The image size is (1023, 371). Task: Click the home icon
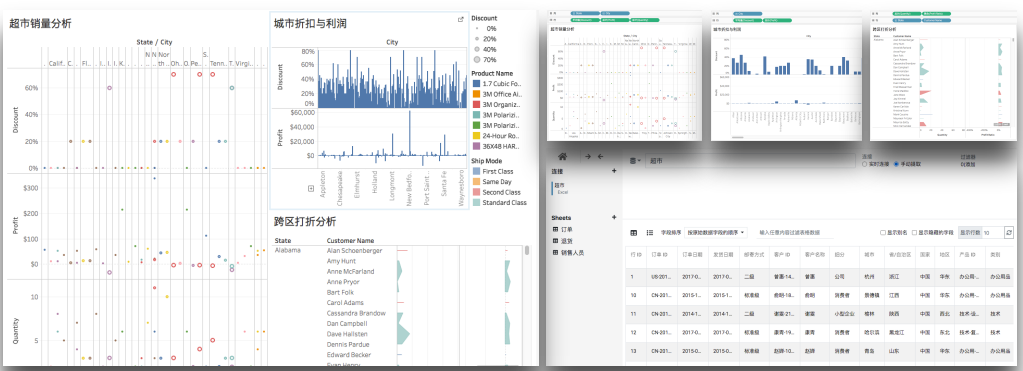pos(562,156)
